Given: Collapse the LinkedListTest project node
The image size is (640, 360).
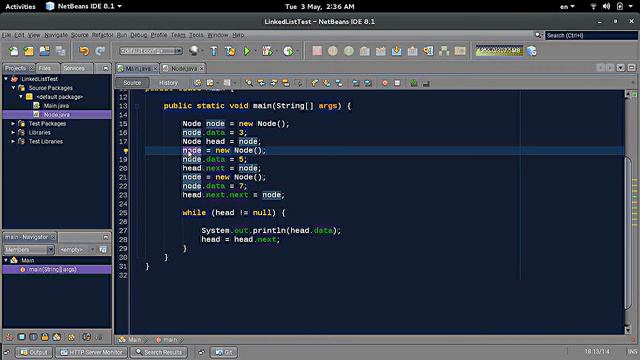Looking at the screenshot, I should 6,79.
